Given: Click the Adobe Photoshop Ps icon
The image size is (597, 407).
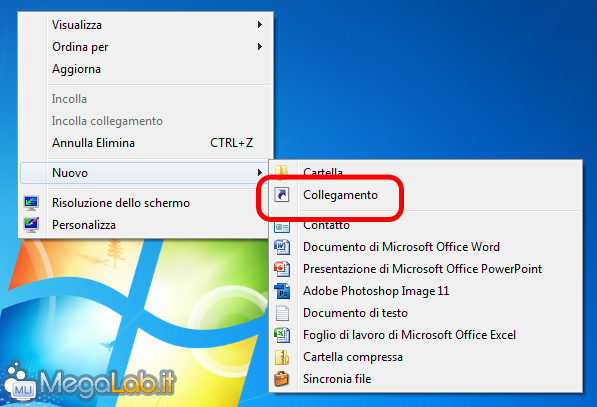Looking at the screenshot, I should [x=282, y=291].
